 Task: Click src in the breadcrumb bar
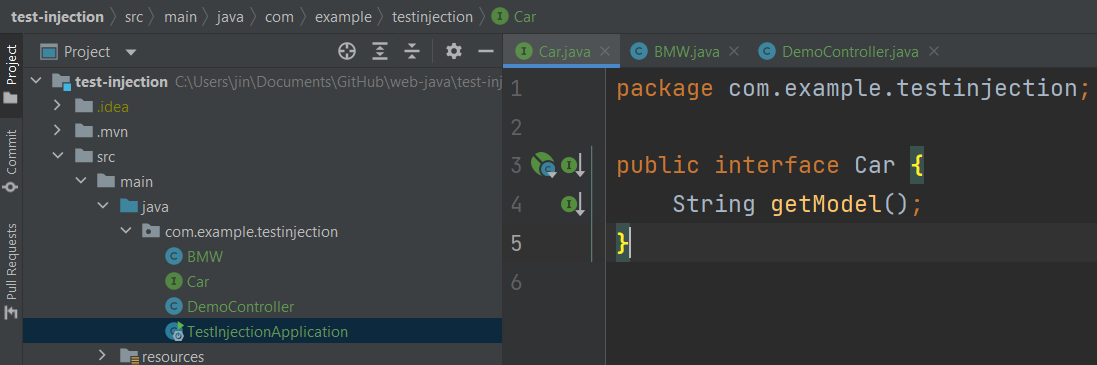pyautogui.click(x=134, y=17)
